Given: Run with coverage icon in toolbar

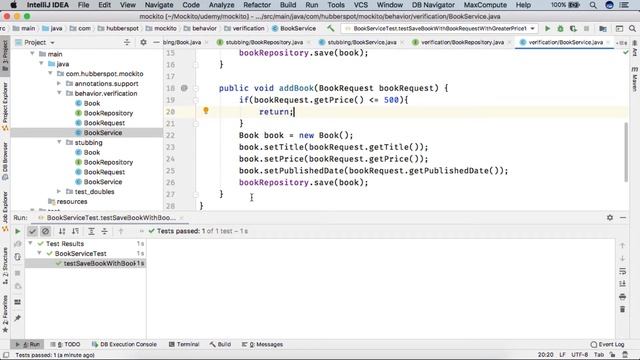Looking at the screenshot, I should [573, 29].
